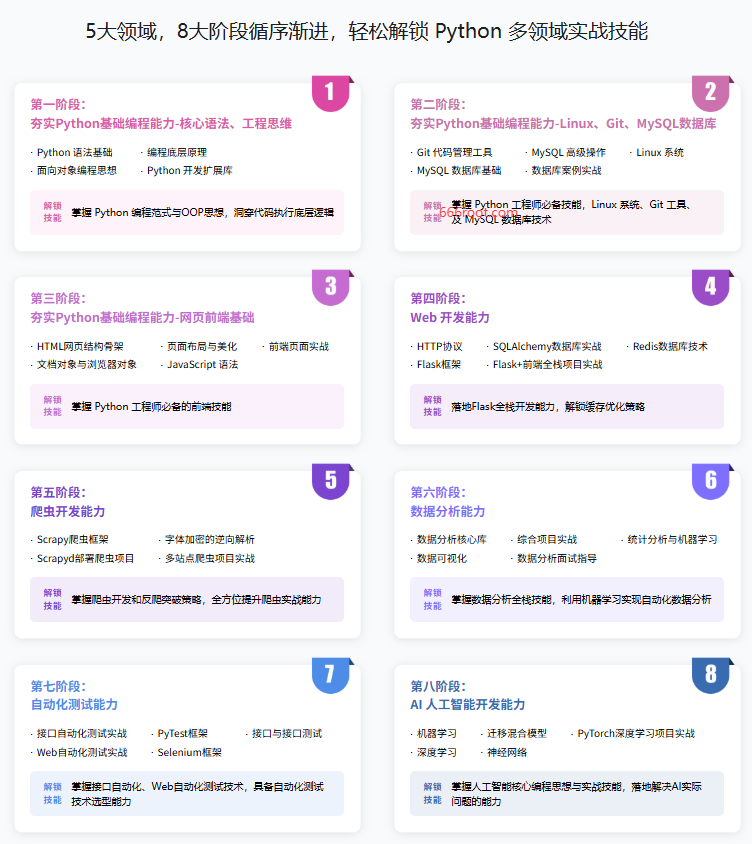The height and width of the screenshot is (844, 752).
Task: Click the pink number 1 badge
Action: pyautogui.click(x=330, y=93)
